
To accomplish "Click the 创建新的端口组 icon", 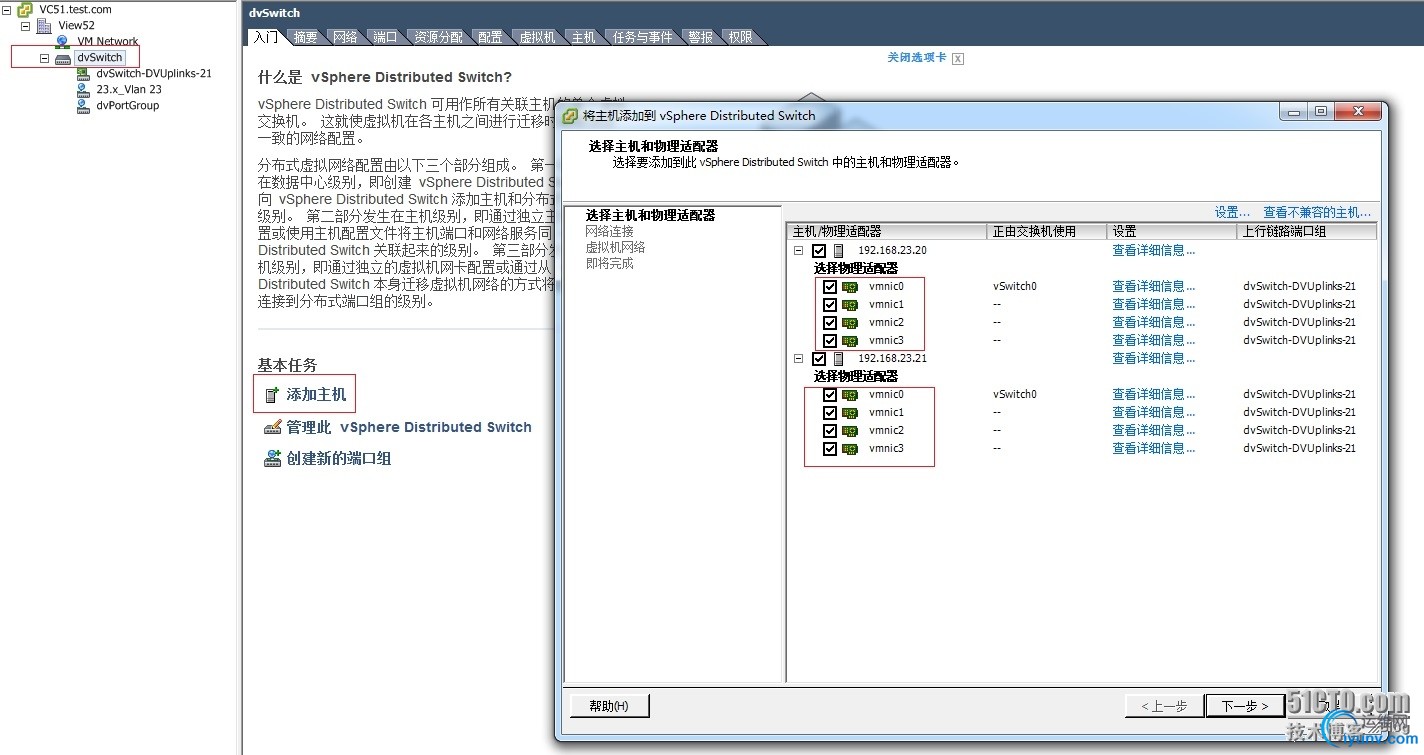I will [272, 459].
